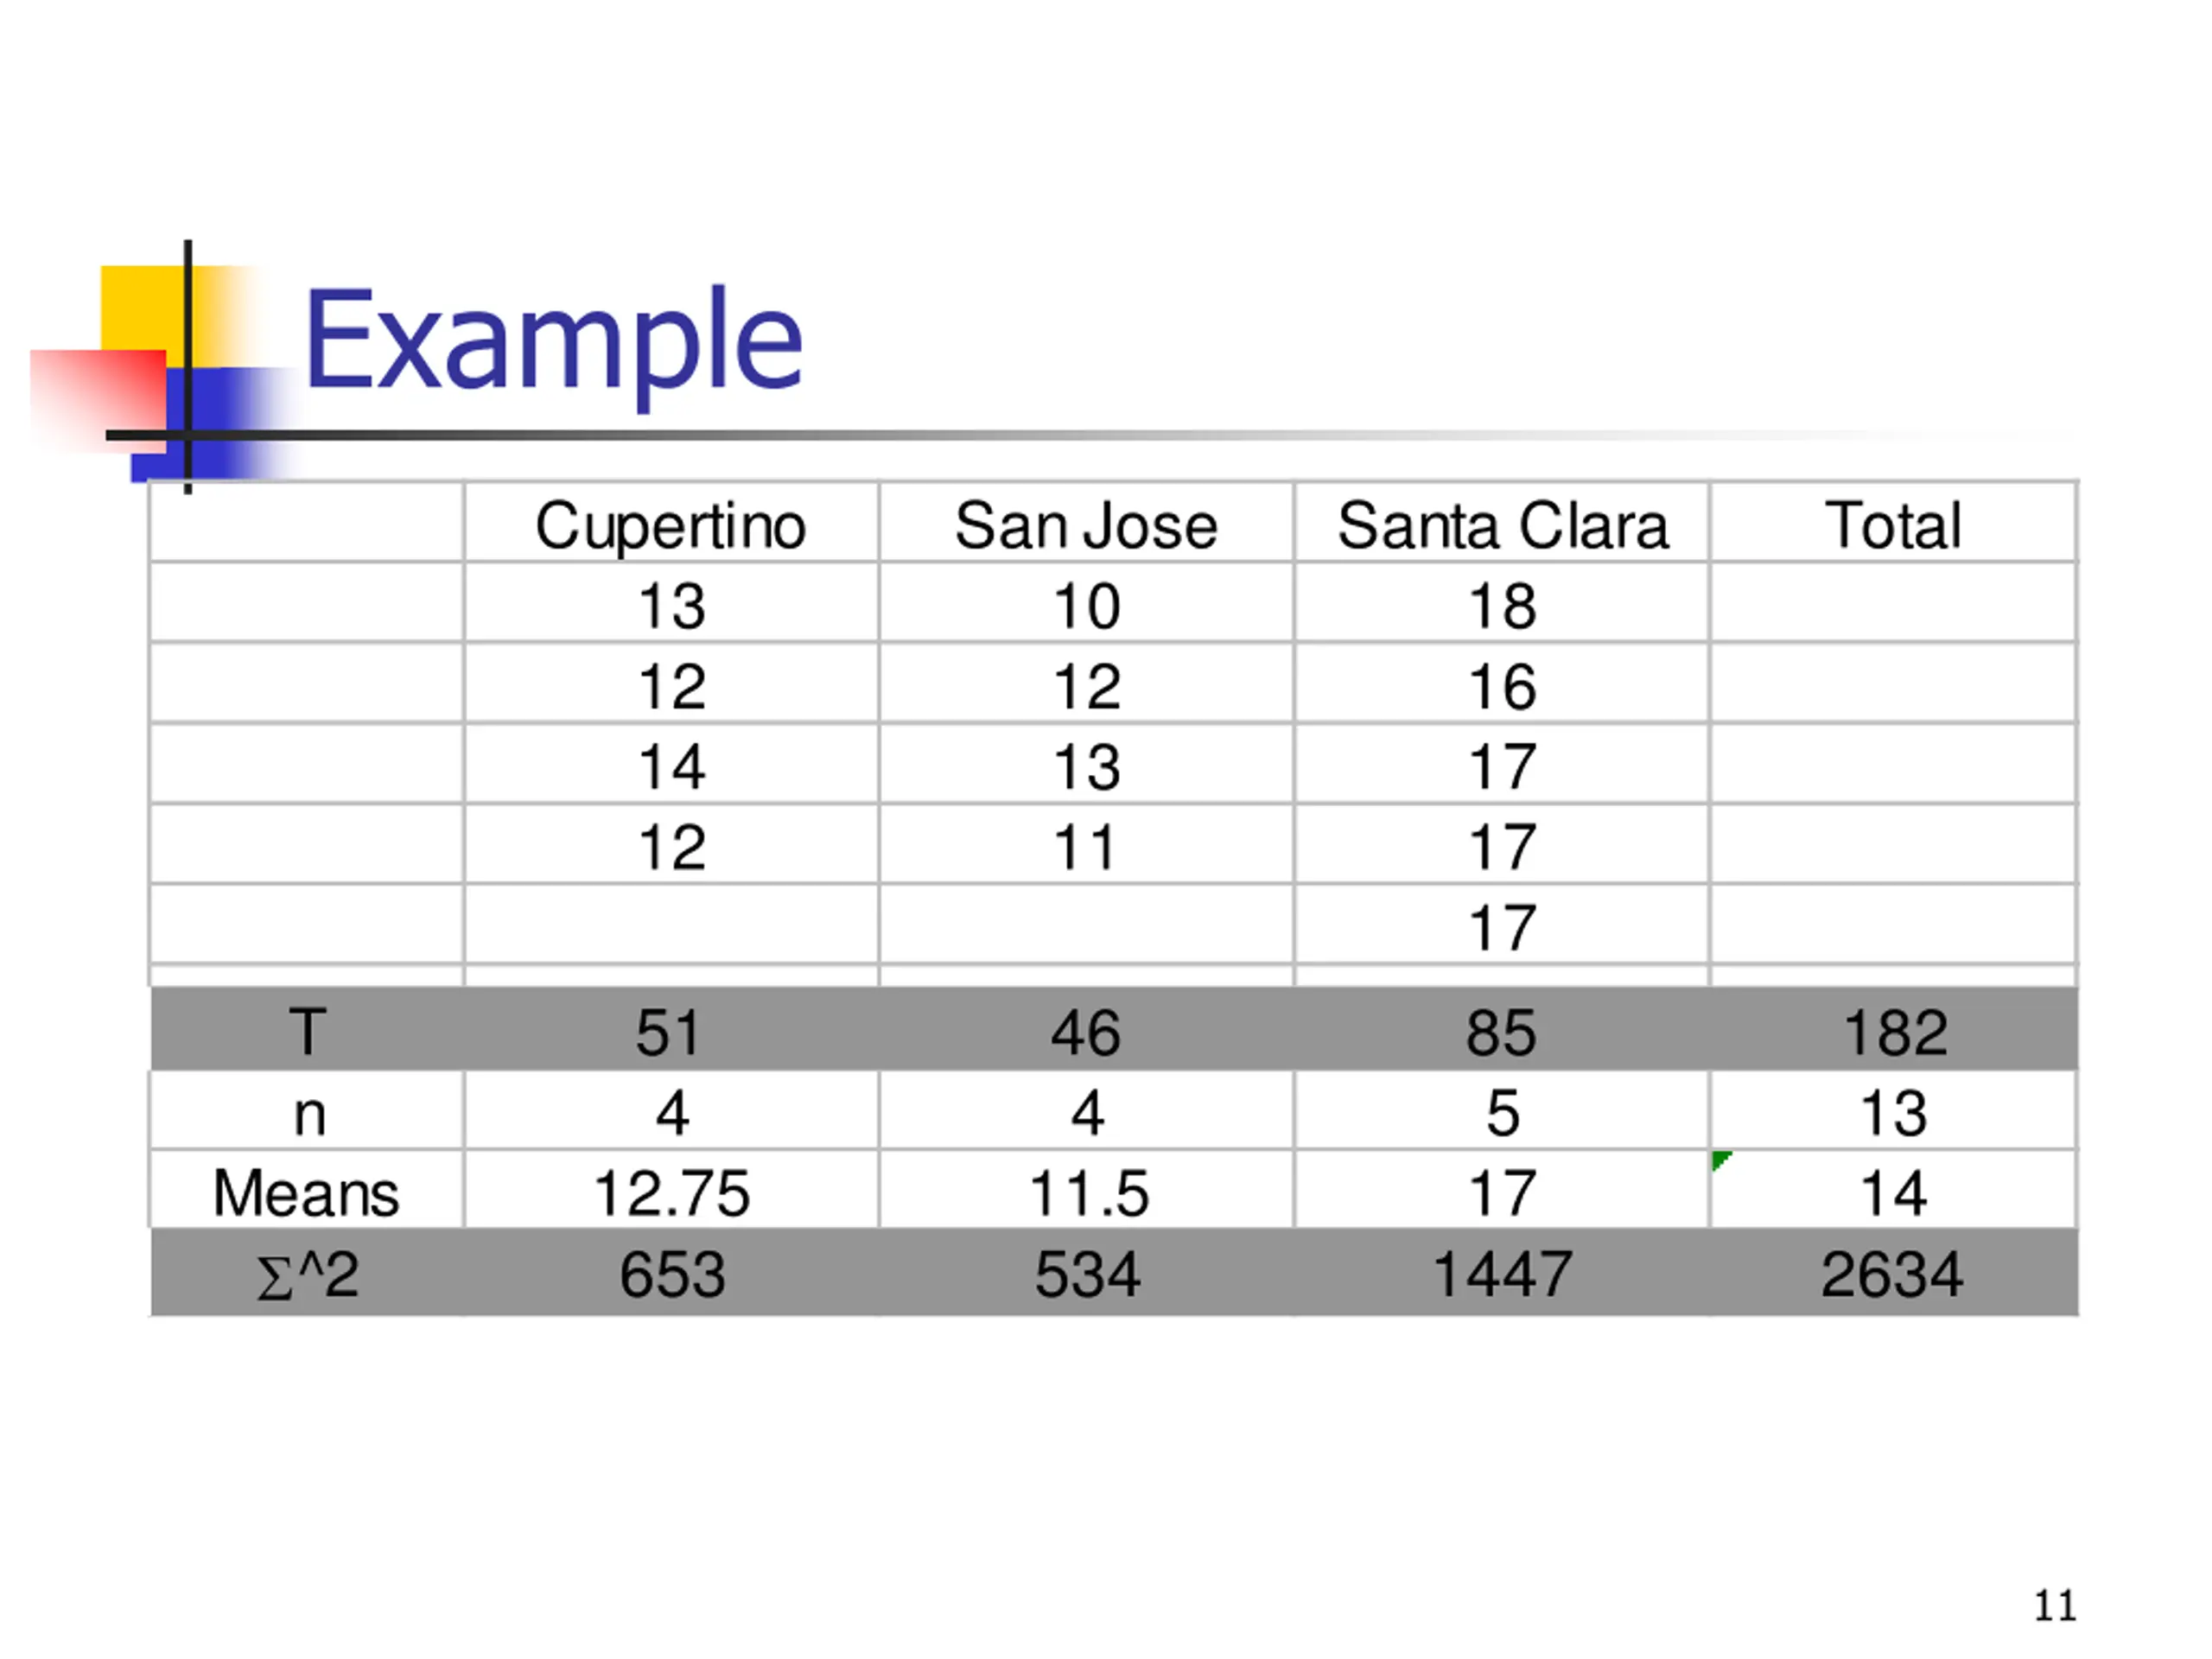Click the slide number 11
The image size is (2212, 1659).
pyautogui.click(x=2055, y=1606)
